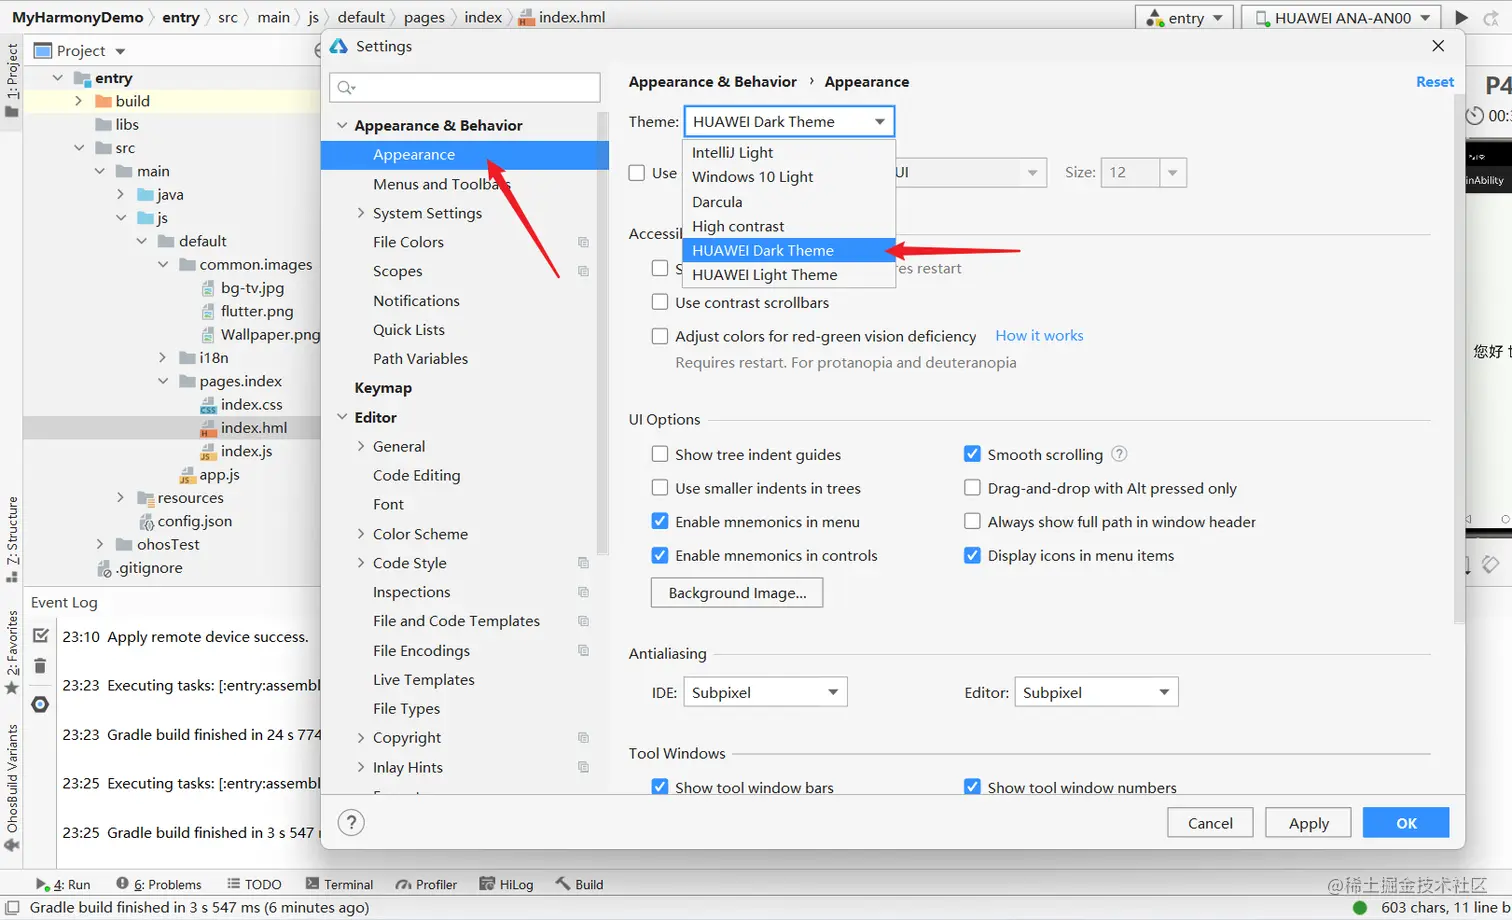Open the Terminal tool window
This screenshot has width=1512, height=920.
[339, 884]
